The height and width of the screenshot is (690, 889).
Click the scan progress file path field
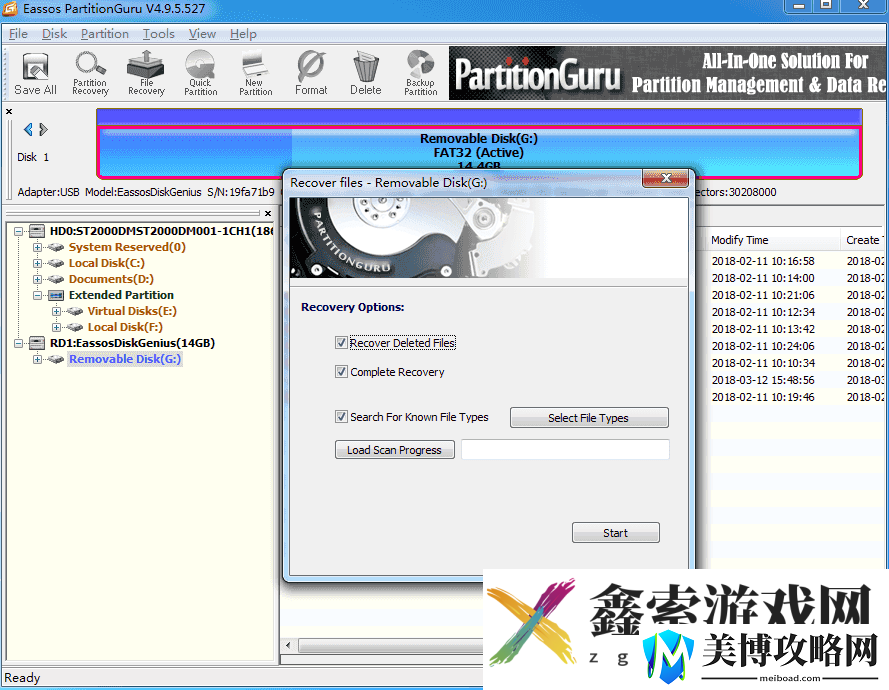(565, 450)
